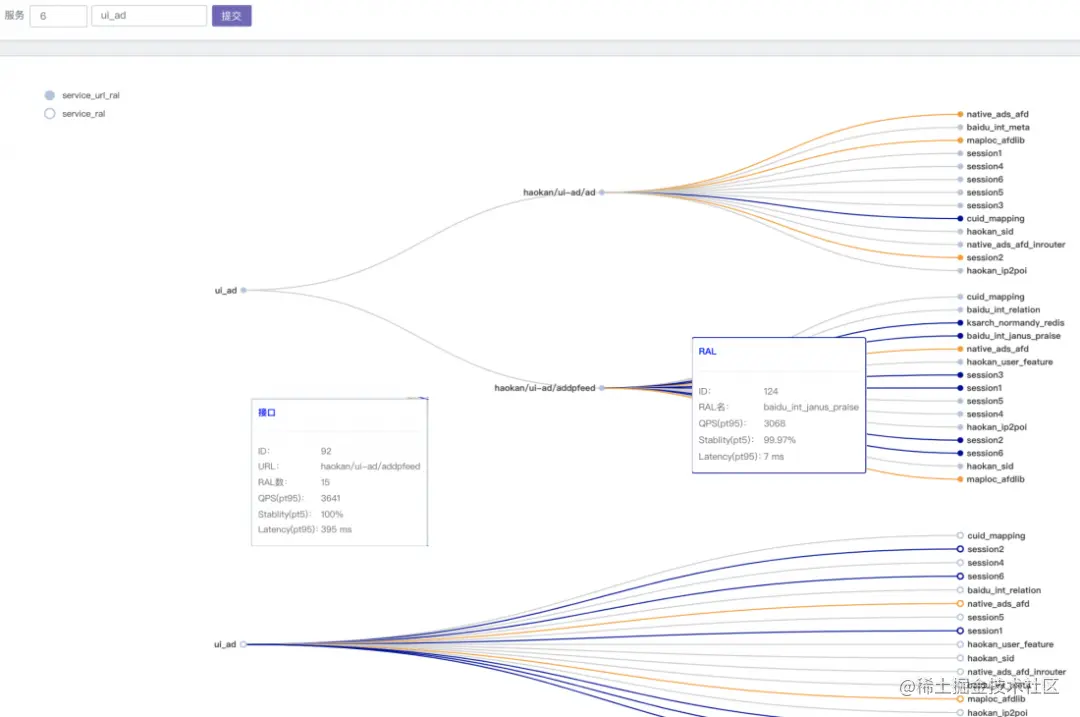
Task: Focus the service ID field containing 6
Action: coord(59,16)
